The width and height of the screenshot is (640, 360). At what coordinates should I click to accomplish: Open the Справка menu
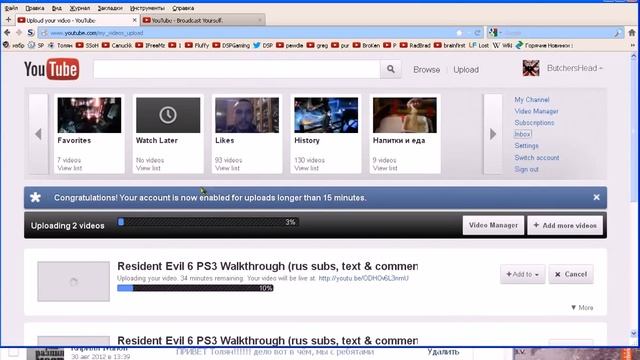pyautogui.click(x=183, y=8)
